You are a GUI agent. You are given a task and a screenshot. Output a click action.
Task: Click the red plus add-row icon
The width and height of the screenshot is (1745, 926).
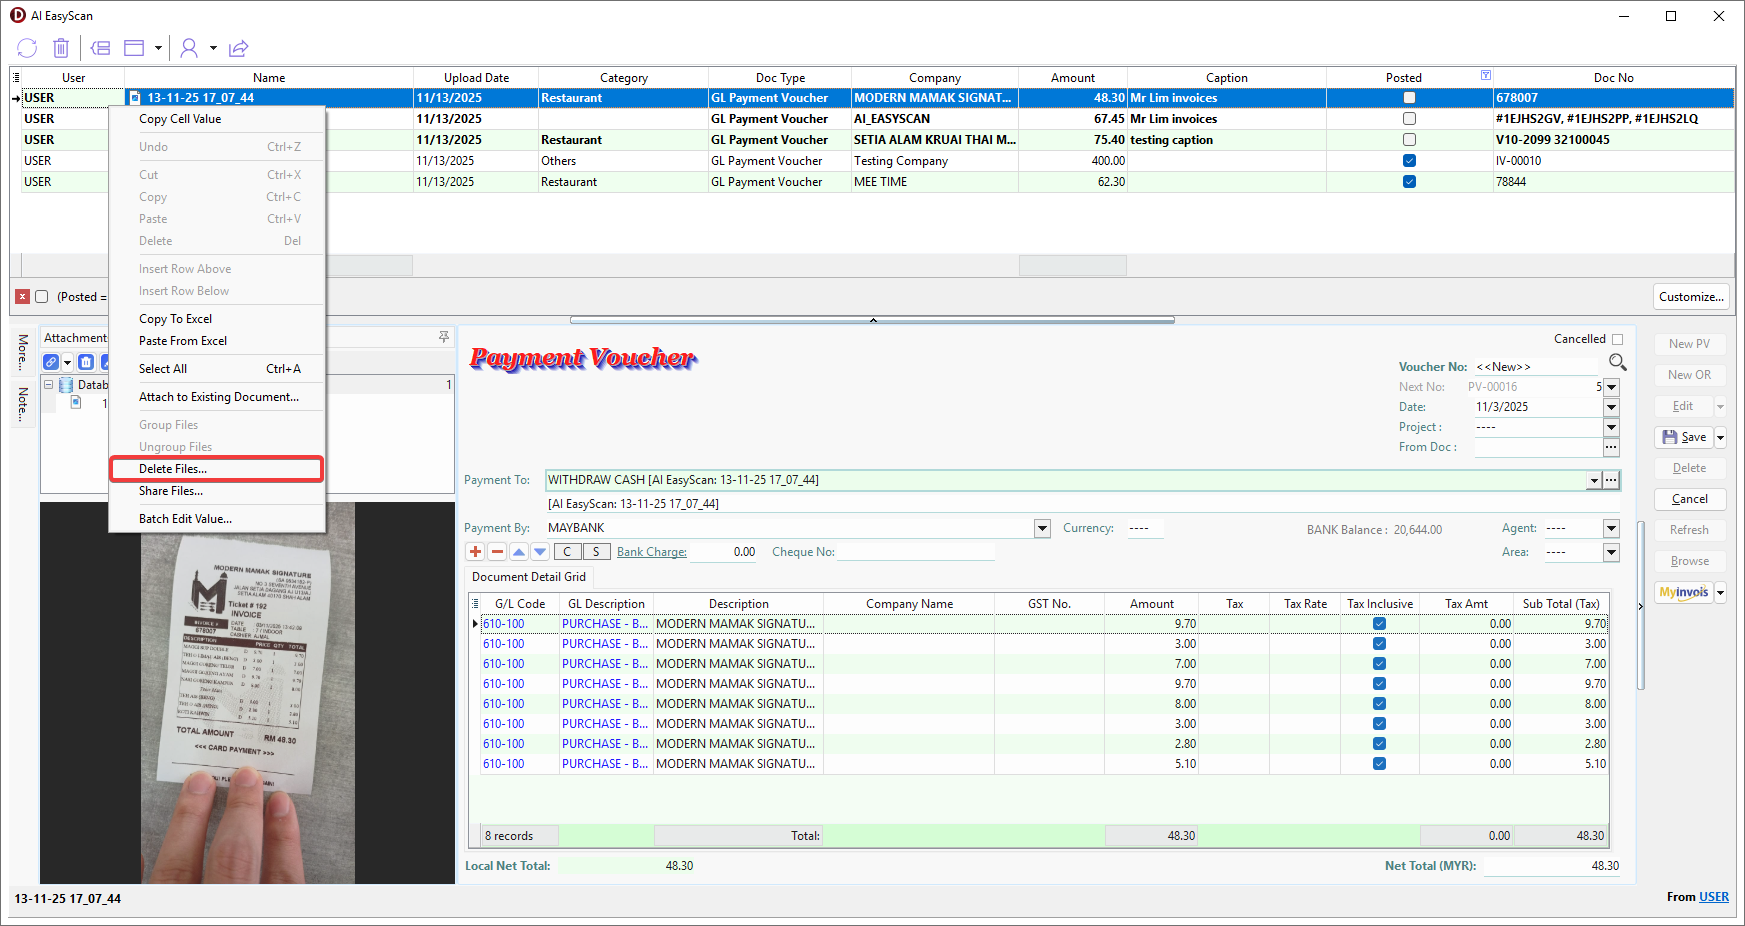476,552
